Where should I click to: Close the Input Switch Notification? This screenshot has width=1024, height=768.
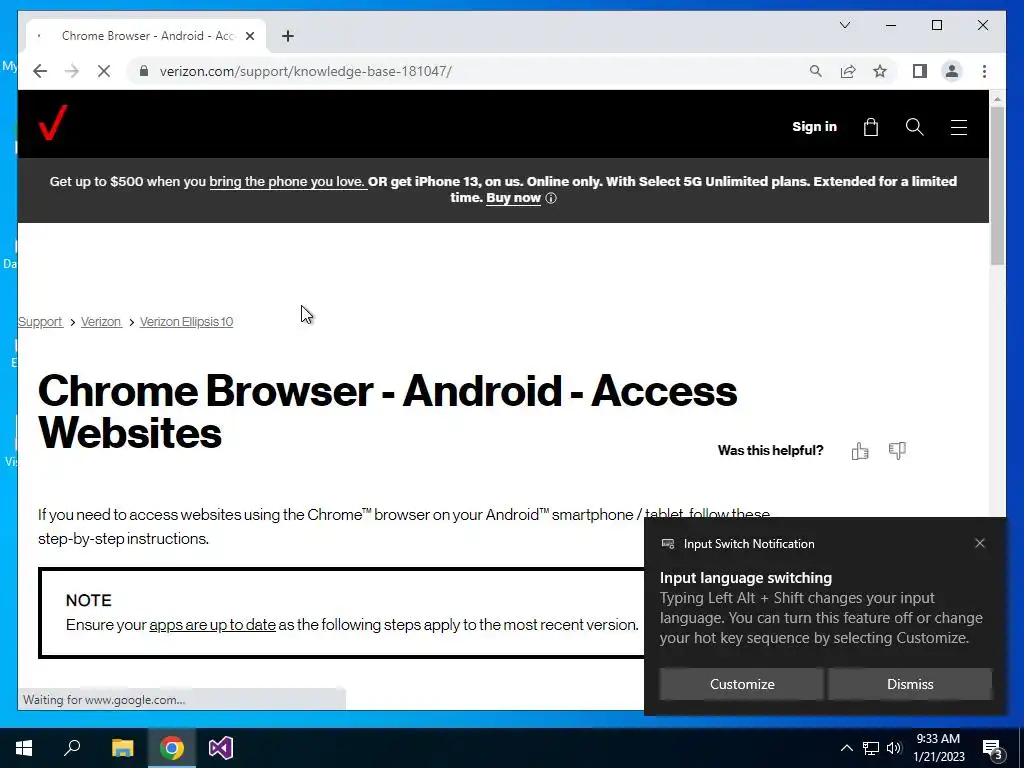pos(980,543)
